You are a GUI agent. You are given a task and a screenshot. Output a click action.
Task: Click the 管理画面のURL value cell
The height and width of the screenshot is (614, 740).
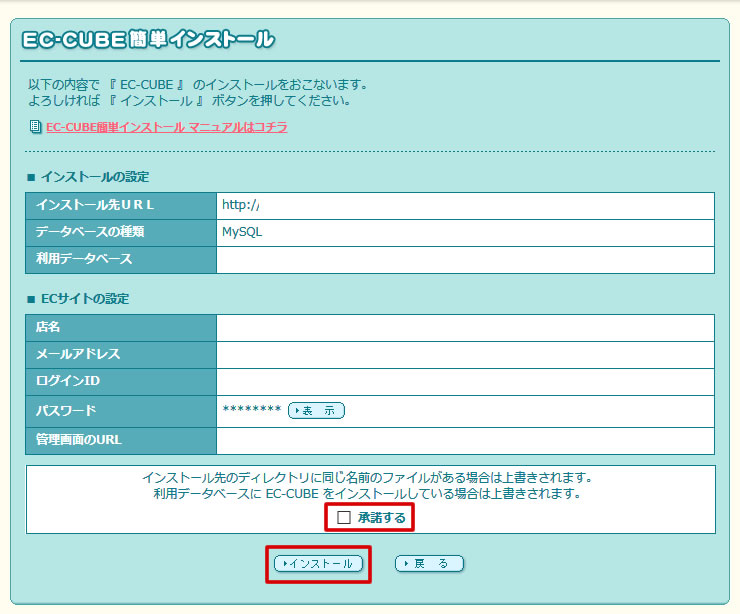click(465, 441)
